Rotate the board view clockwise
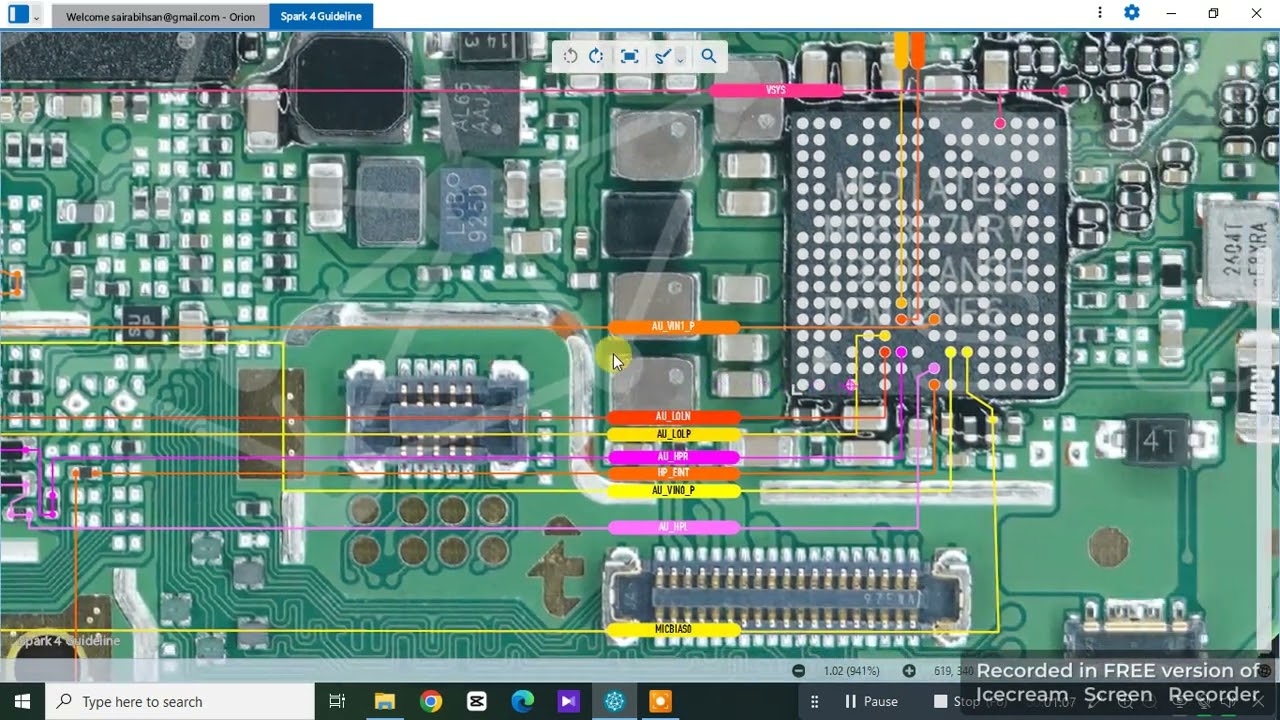This screenshot has width=1280, height=720. coord(597,56)
